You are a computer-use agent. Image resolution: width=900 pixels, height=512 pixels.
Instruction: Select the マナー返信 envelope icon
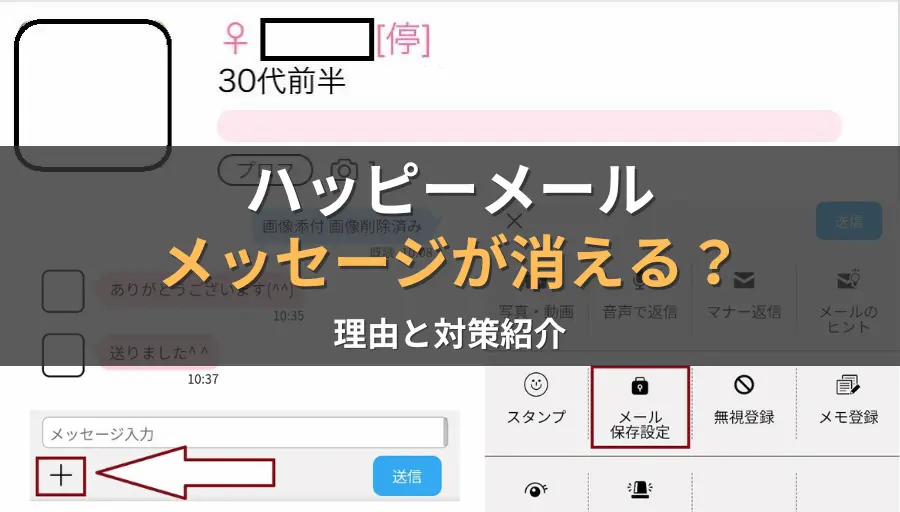[x=744, y=280]
